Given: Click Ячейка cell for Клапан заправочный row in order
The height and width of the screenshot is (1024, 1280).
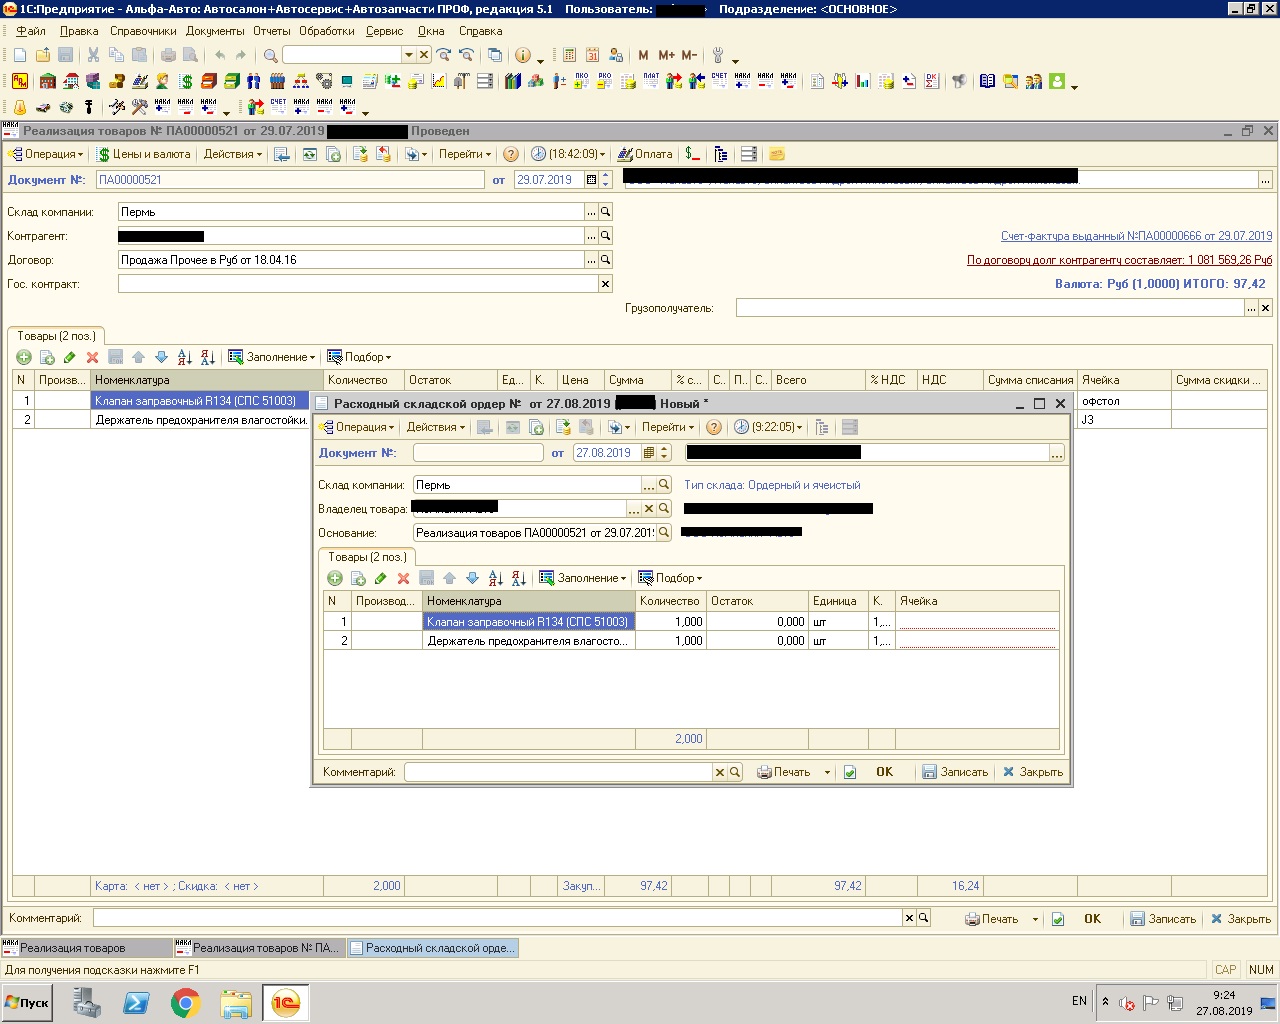Looking at the screenshot, I should 976,621.
